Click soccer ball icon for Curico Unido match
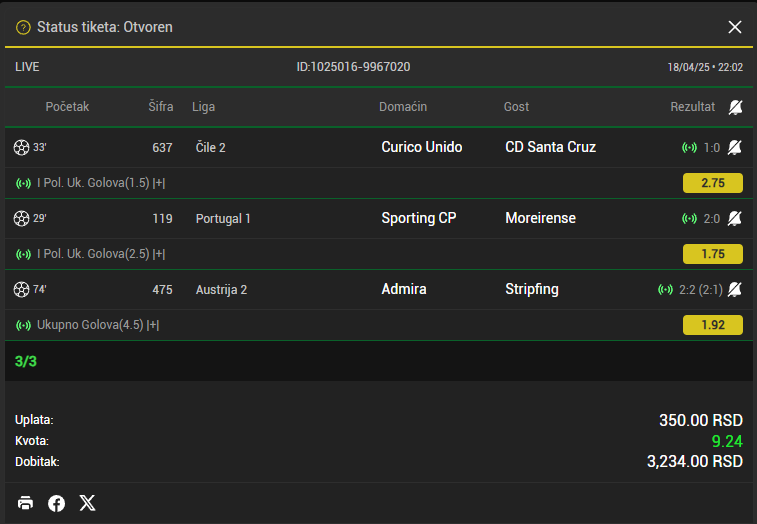The height and width of the screenshot is (524, 757). click(x=21, y=147)
